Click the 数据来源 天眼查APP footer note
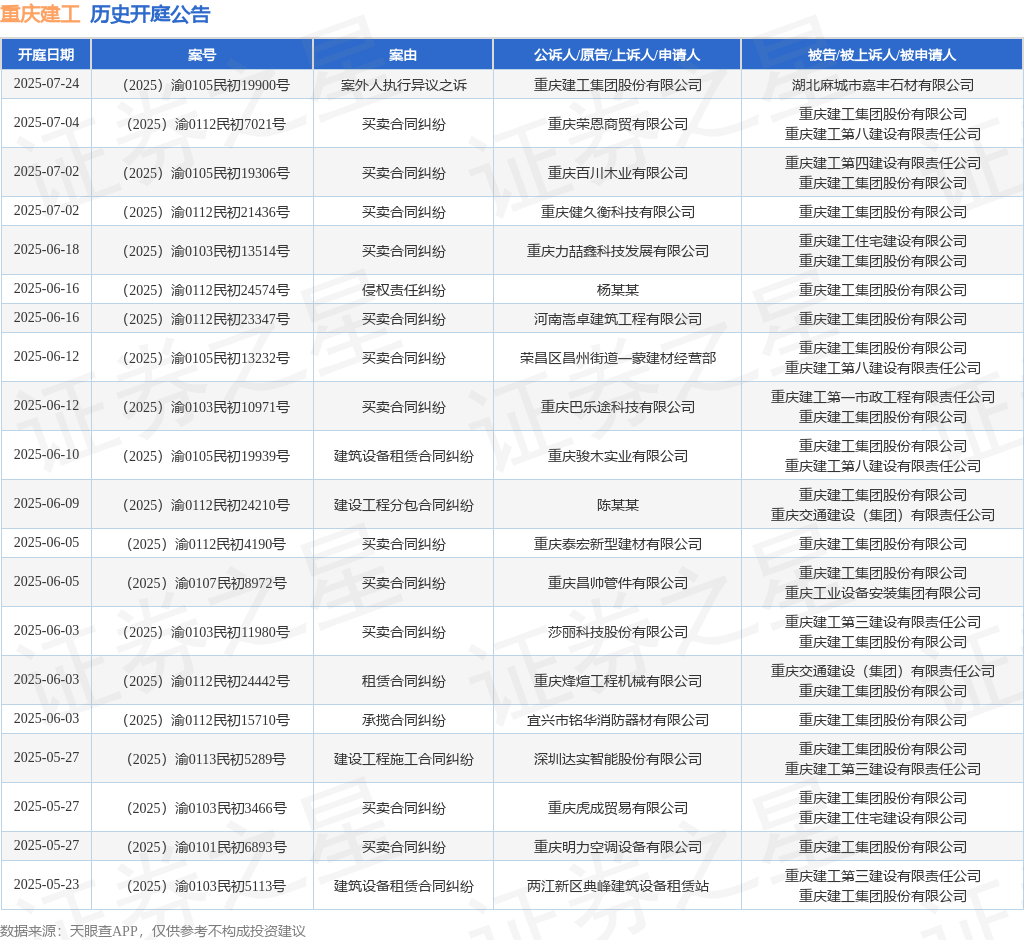 click(x=153, y=931)
